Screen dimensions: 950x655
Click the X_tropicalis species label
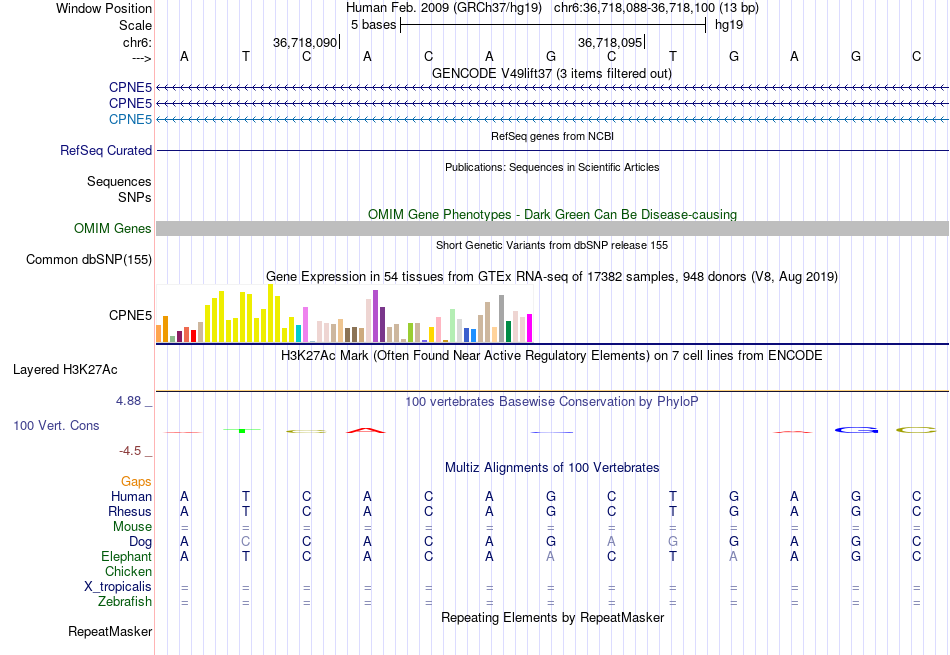118,587
